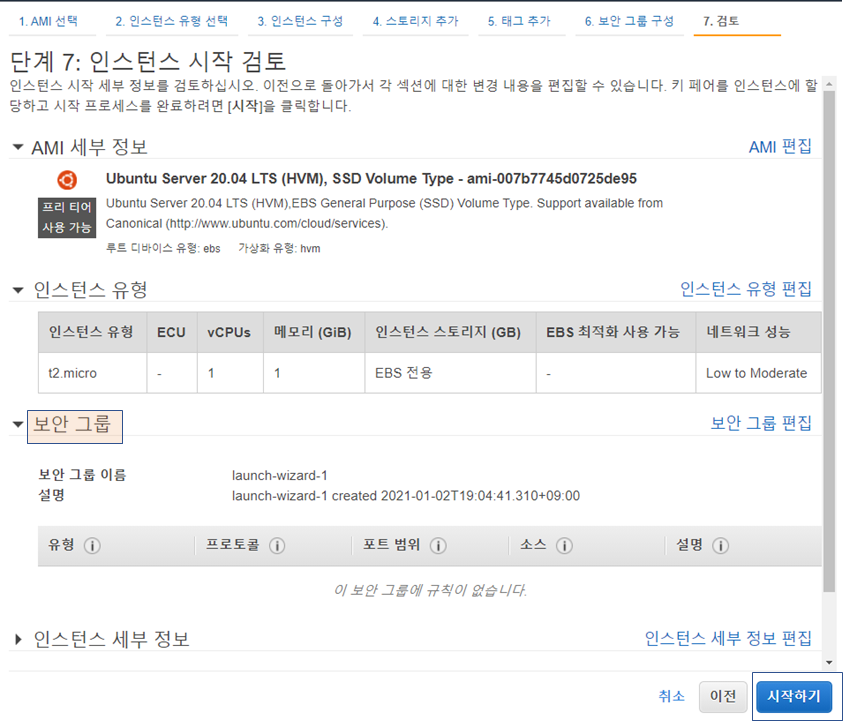This screenshot has height=721, width=843.
Task: Click the 이 보안 그룹에 규칙이 없습니다 message
Action: tap(430, 590)
